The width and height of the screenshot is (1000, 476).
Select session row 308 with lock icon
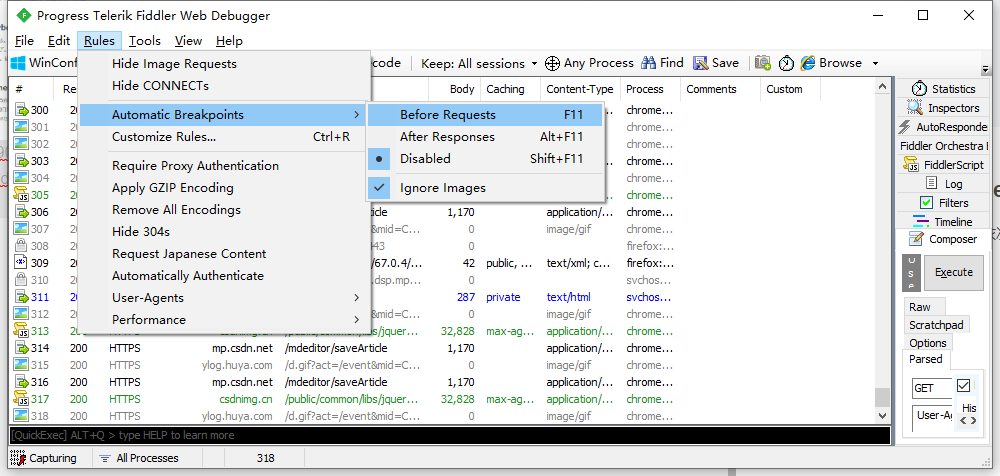coord(22,246)
